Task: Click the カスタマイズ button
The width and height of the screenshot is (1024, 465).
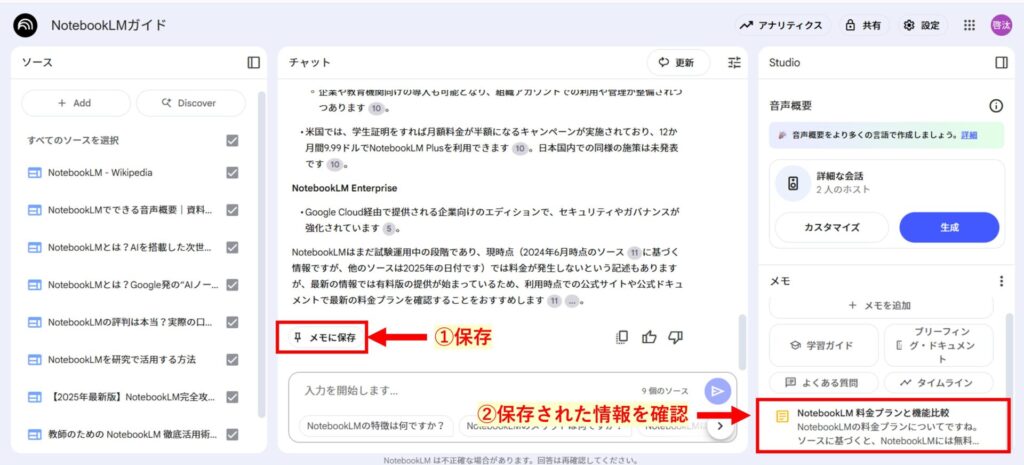Action: tap(831, 227)
